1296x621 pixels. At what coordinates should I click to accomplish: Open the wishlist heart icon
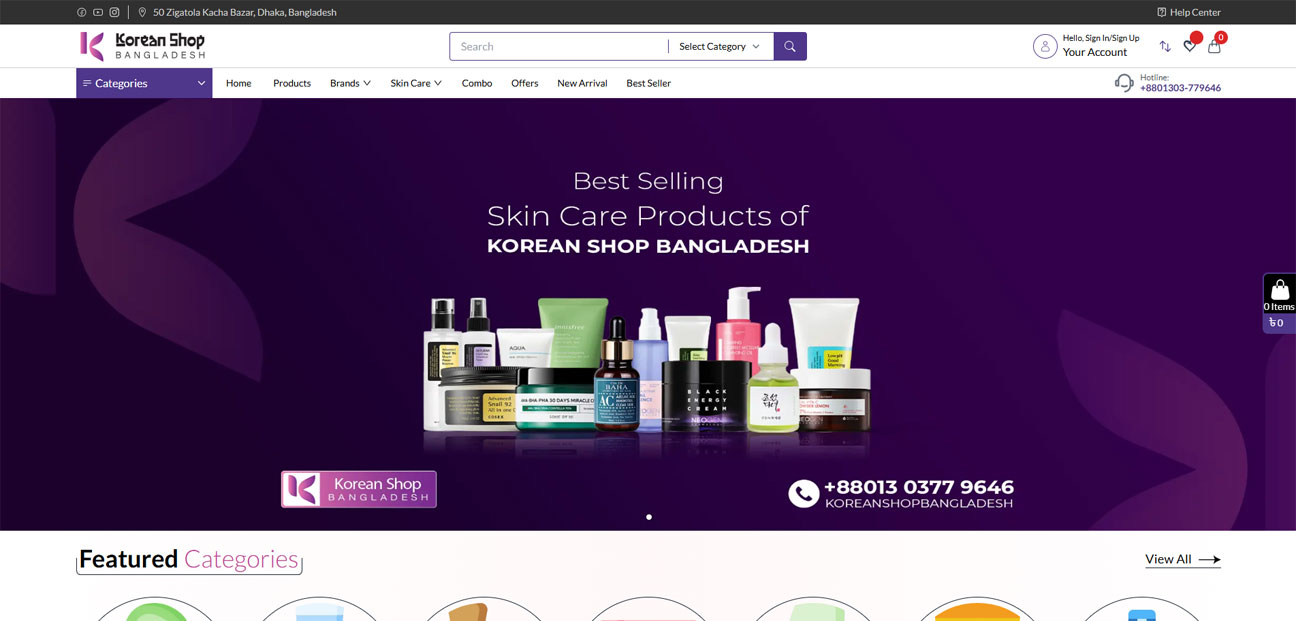coord(1190,45)
